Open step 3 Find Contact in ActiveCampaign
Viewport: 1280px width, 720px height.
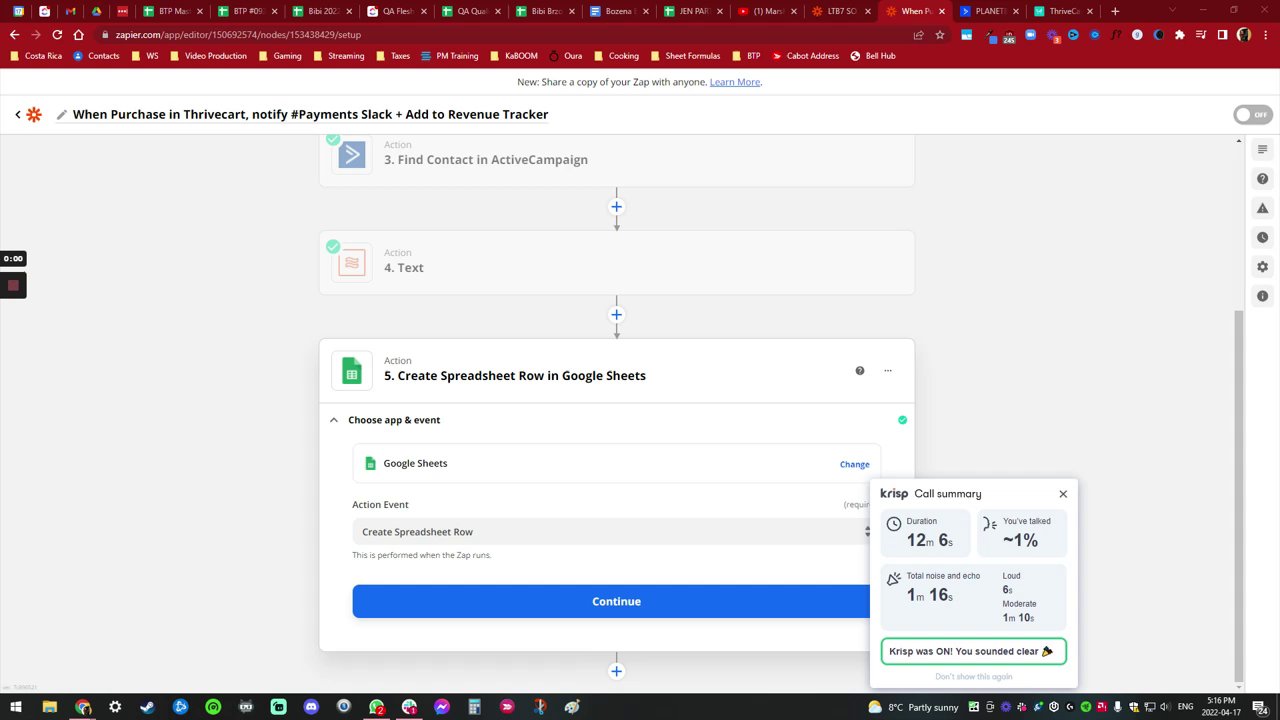coord(616,160)
